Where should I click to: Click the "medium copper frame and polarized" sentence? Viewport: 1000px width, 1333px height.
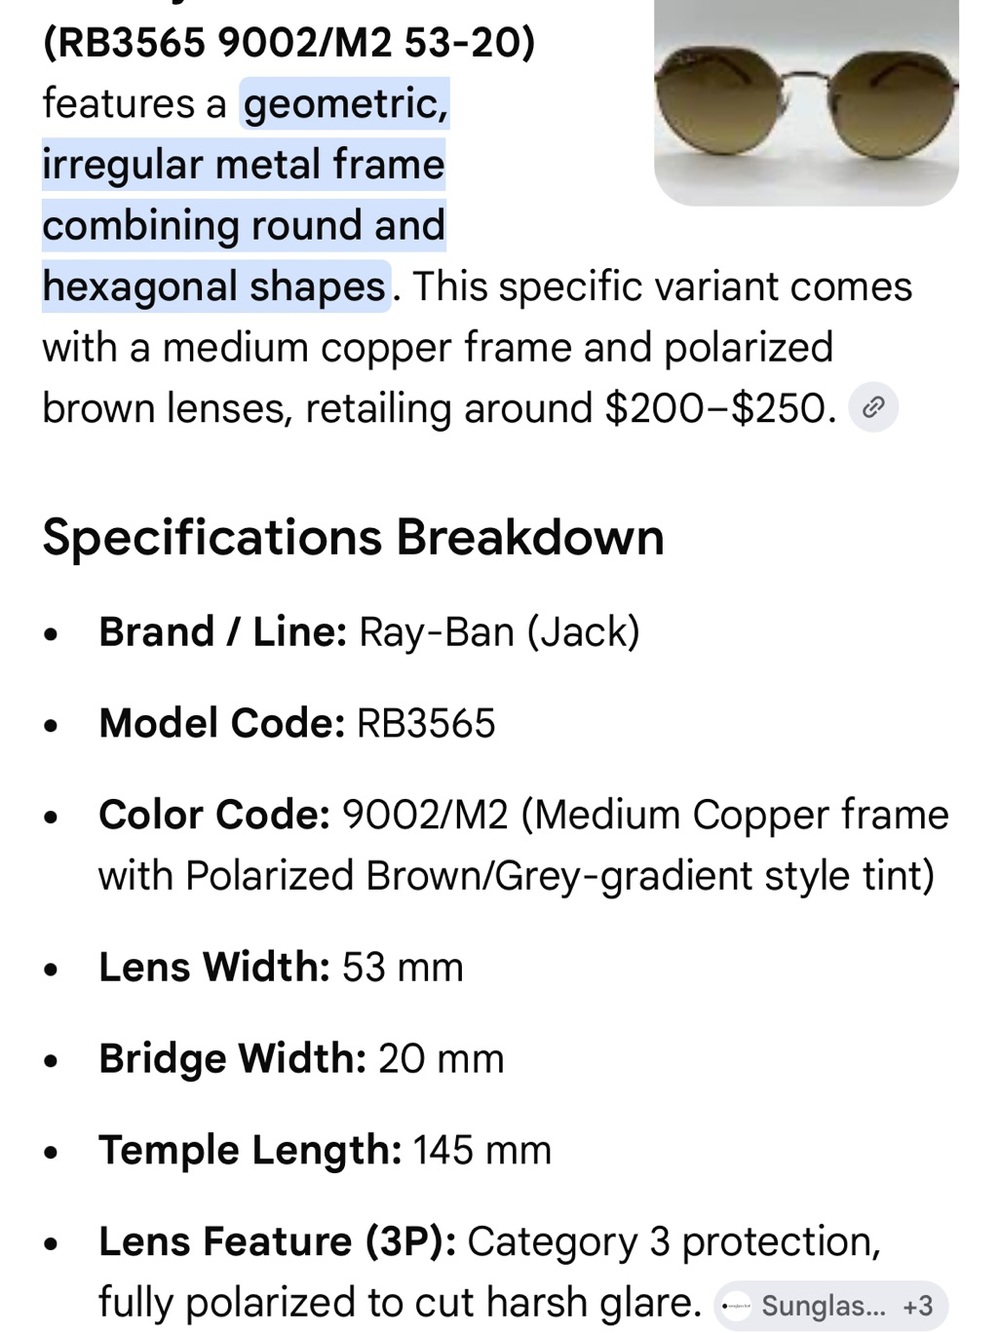coord(498,347)
